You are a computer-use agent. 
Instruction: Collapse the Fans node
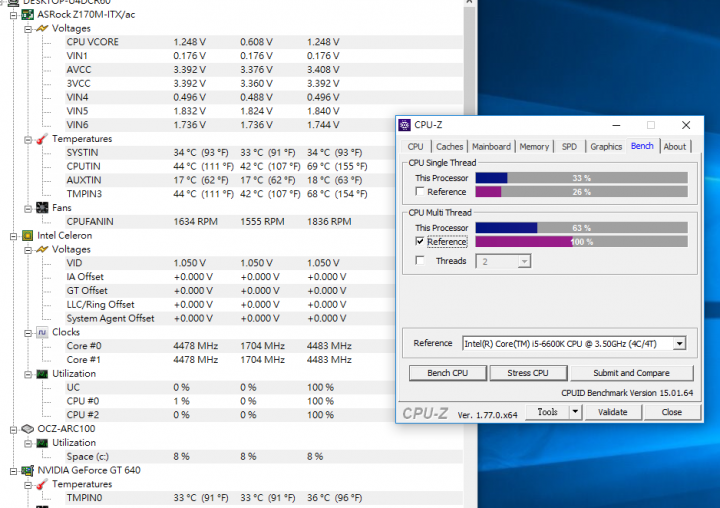[28, 209]
